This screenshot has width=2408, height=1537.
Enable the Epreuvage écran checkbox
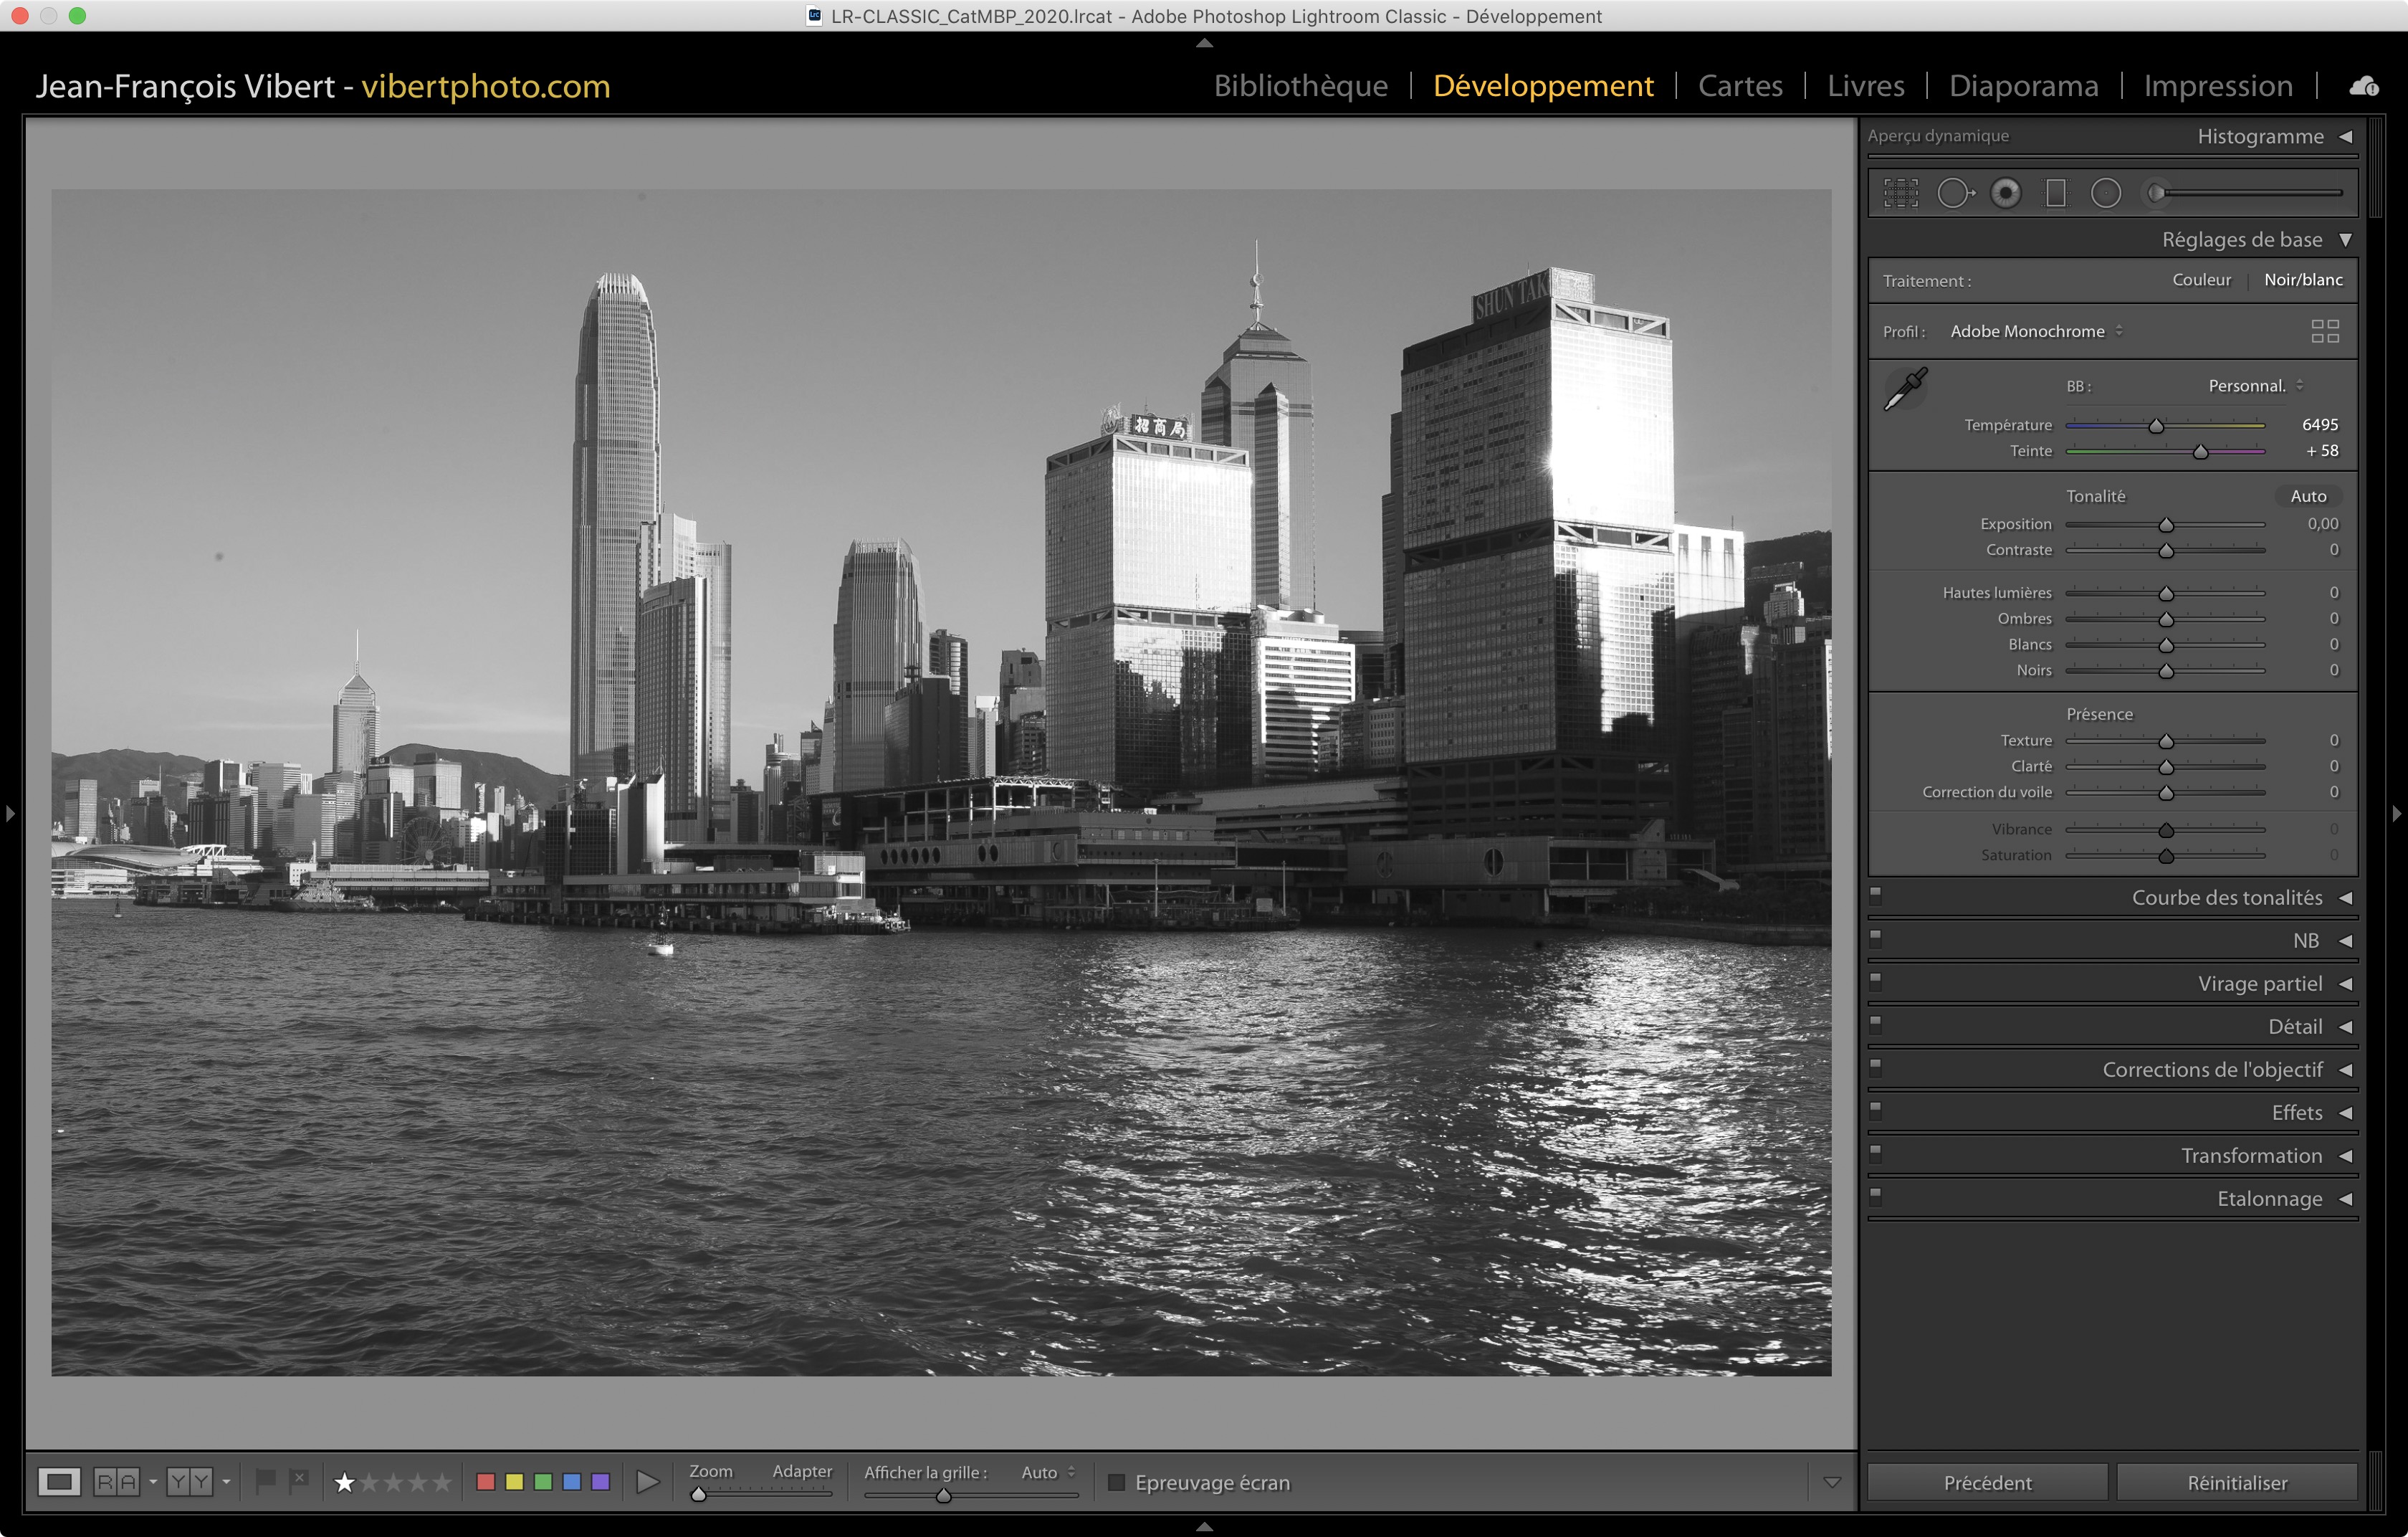[1117, 1482]
